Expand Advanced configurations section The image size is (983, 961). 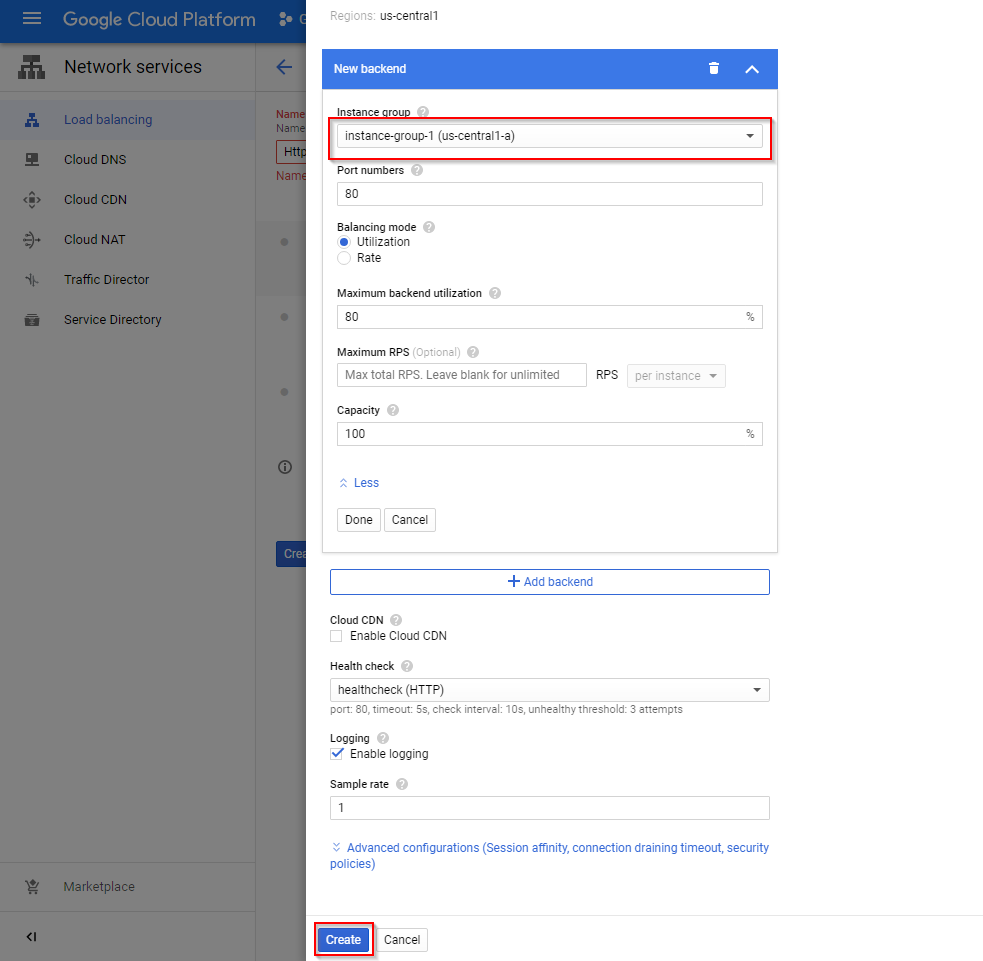coord(550,856)
